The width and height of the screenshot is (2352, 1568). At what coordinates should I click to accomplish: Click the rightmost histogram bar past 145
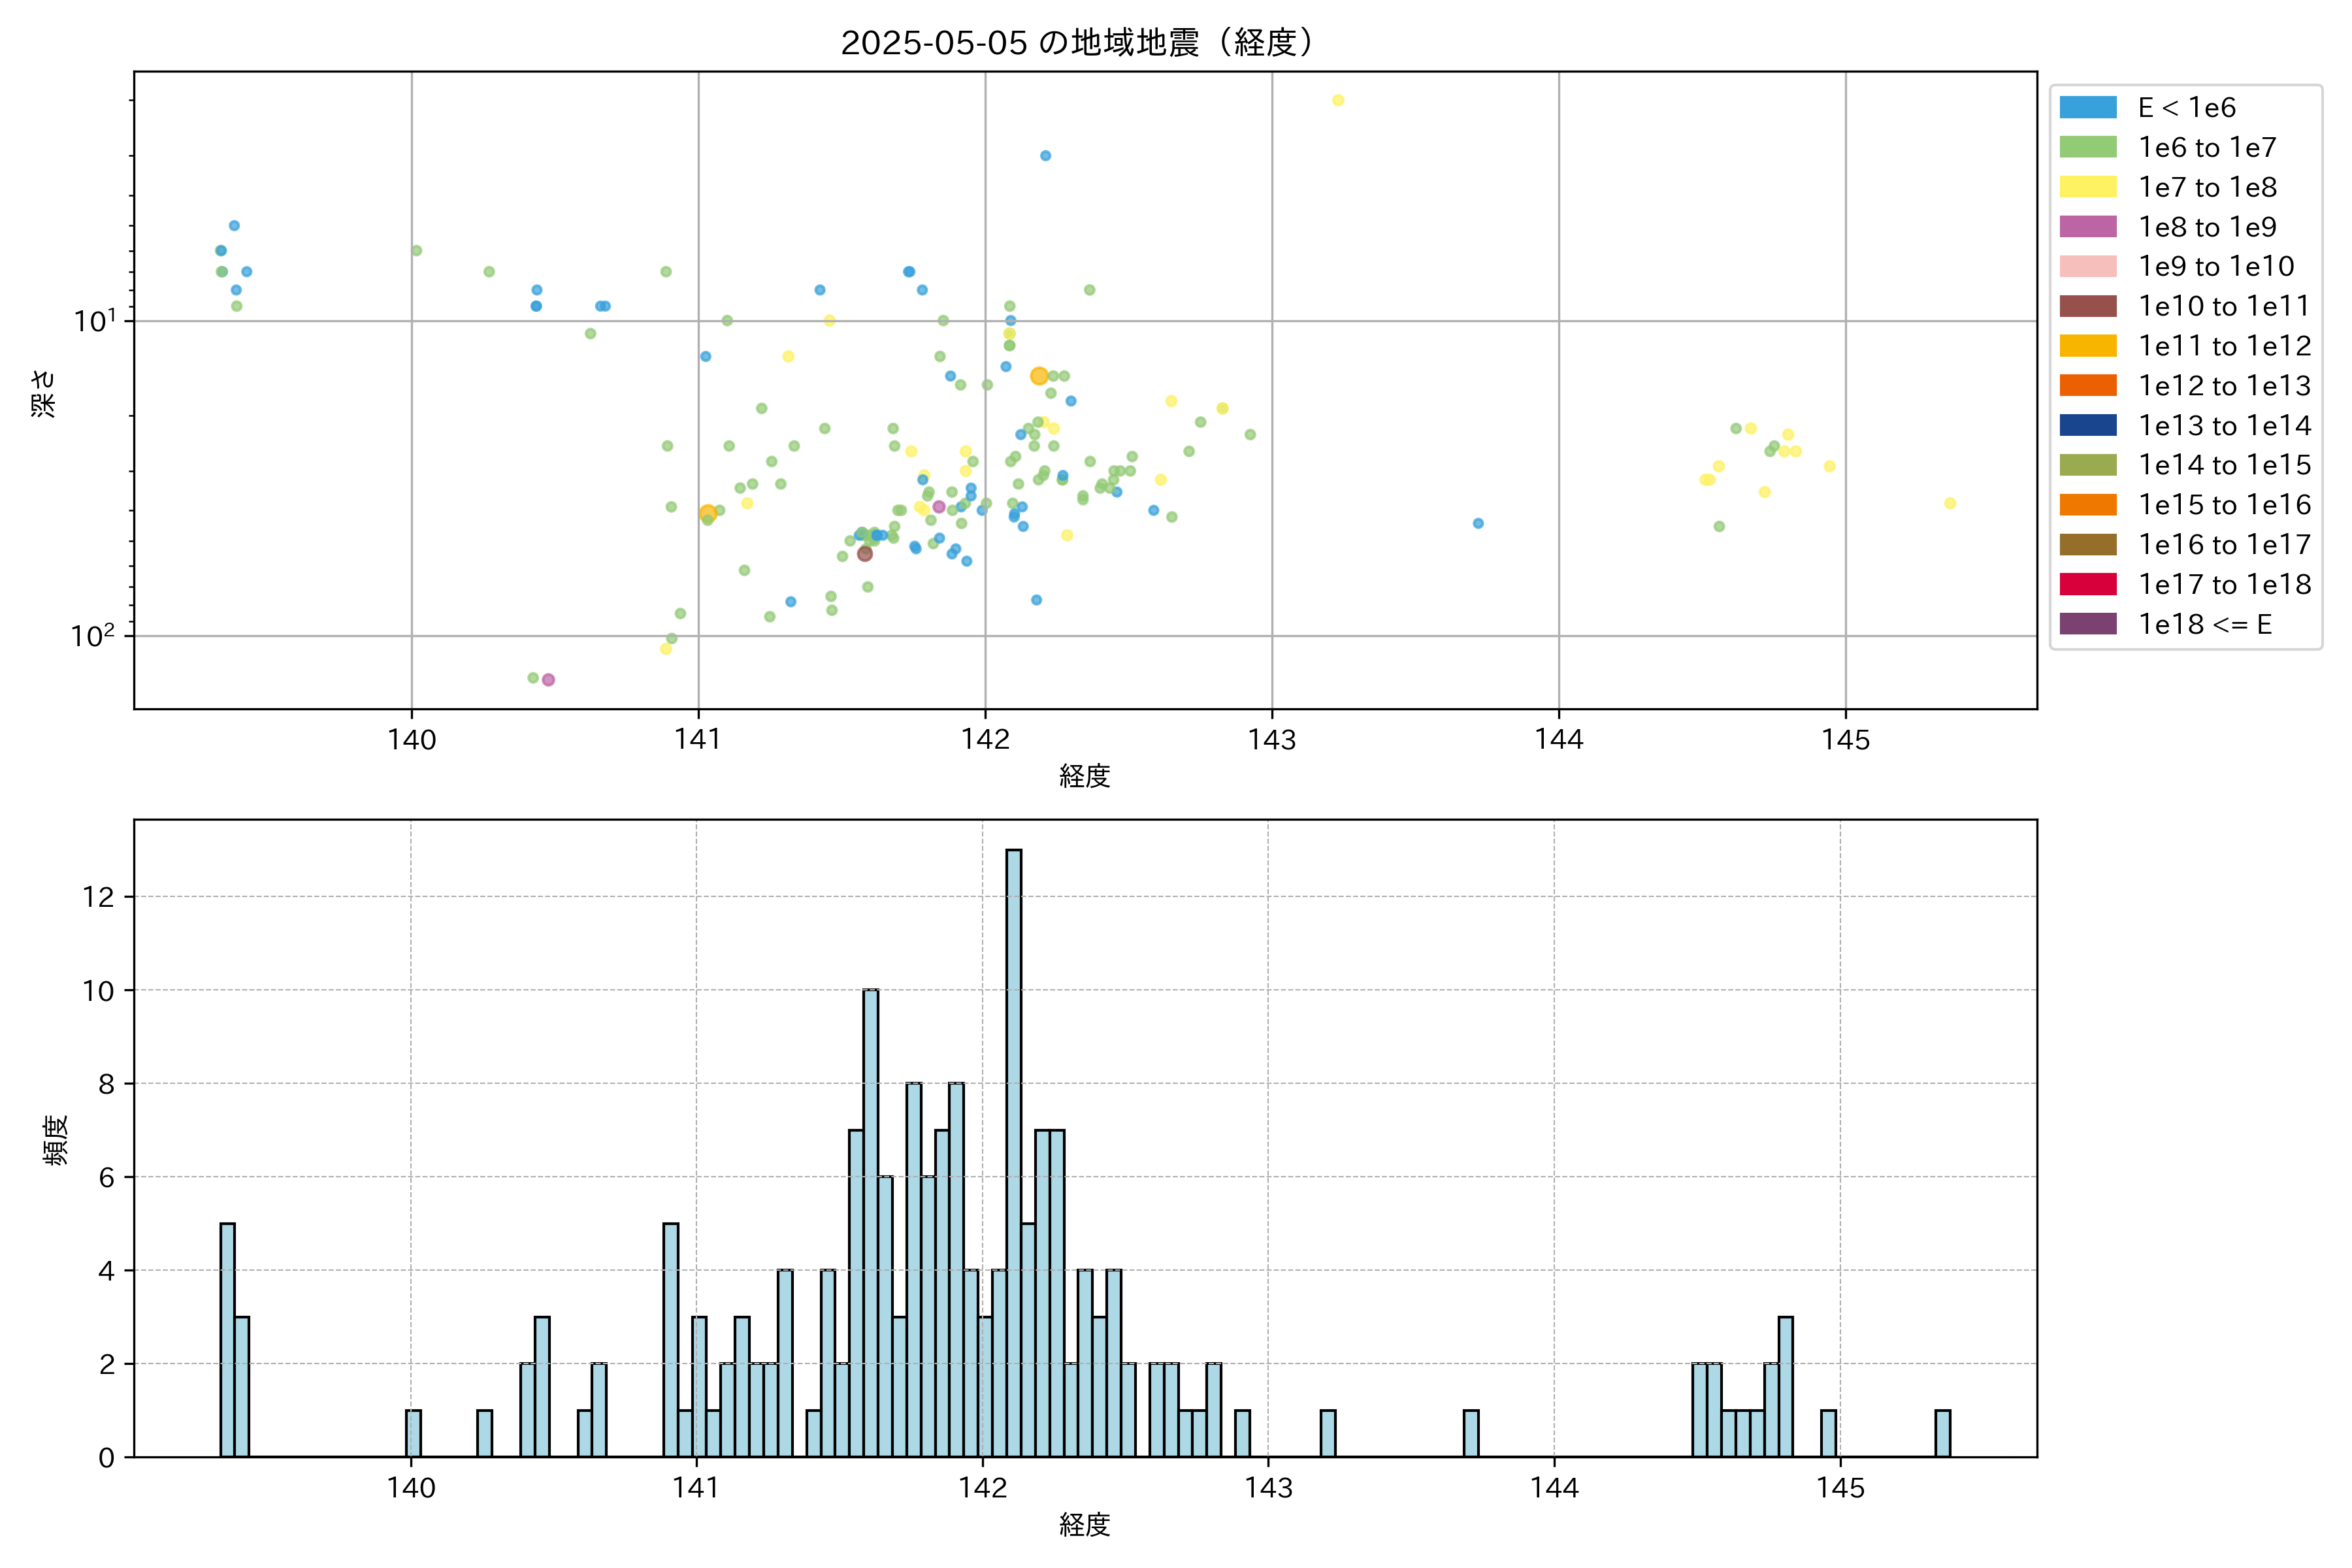[1942, 1433]
